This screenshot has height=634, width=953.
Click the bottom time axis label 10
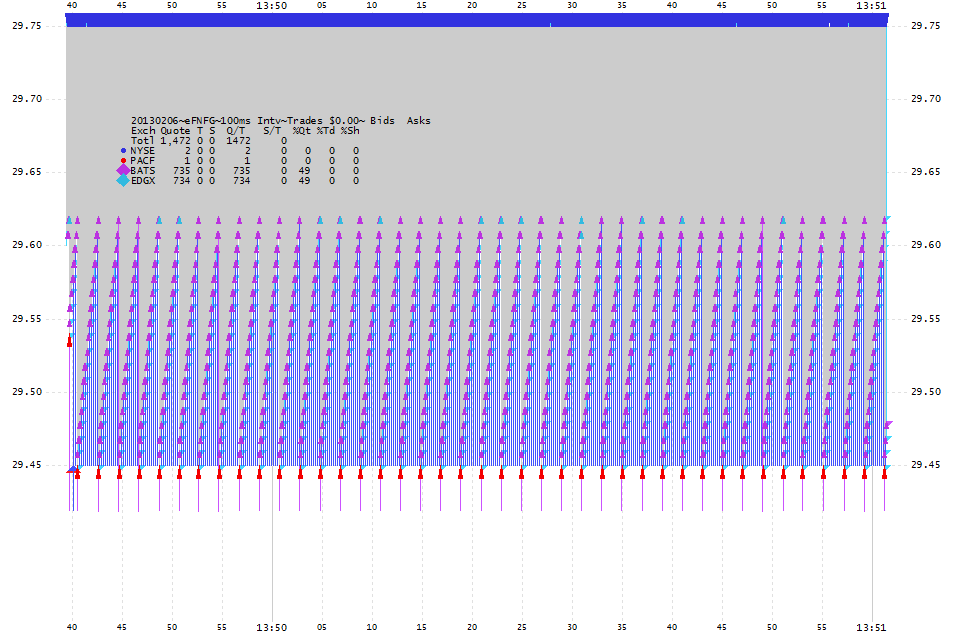click(x=371, y=627)
